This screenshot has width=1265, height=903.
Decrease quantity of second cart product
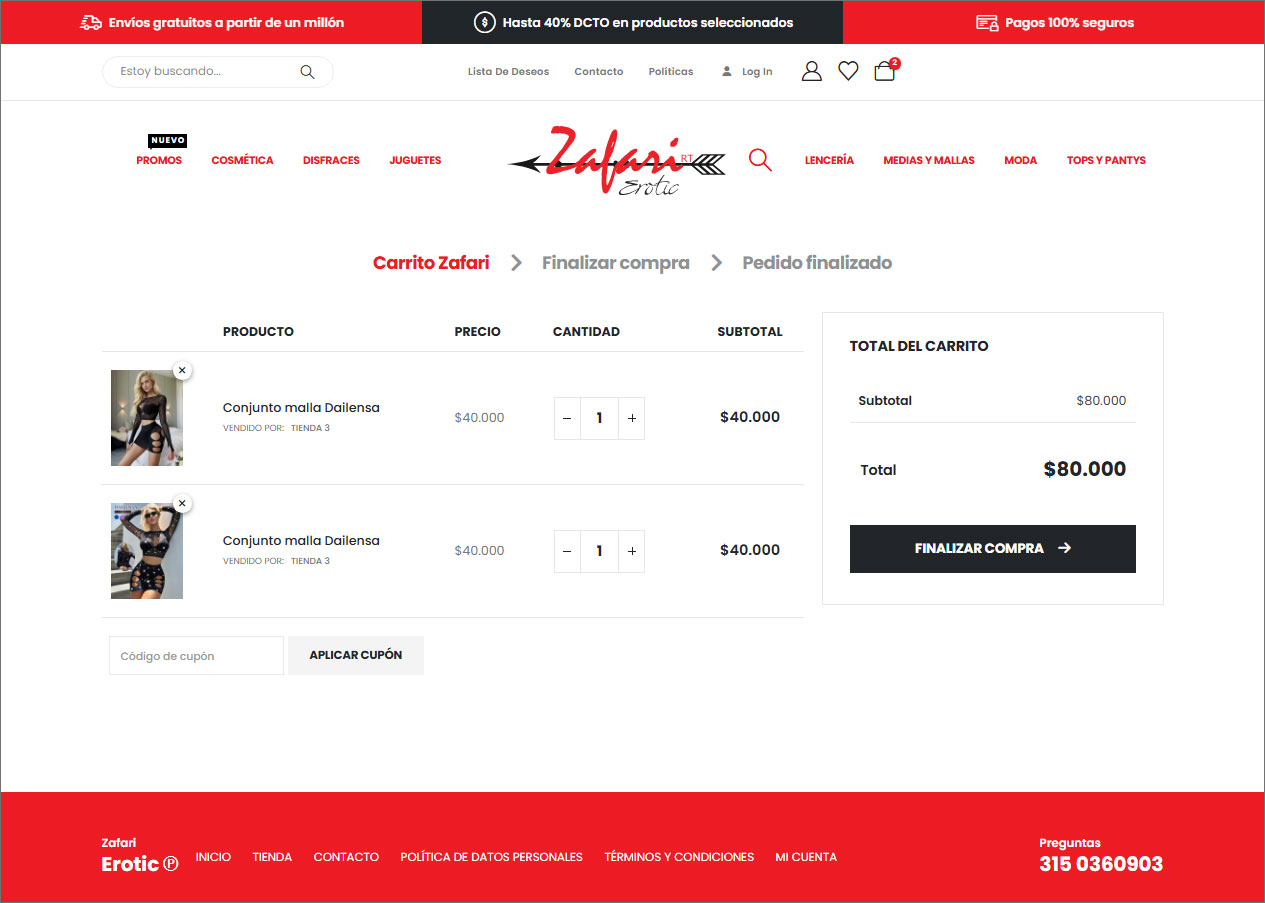567,551
